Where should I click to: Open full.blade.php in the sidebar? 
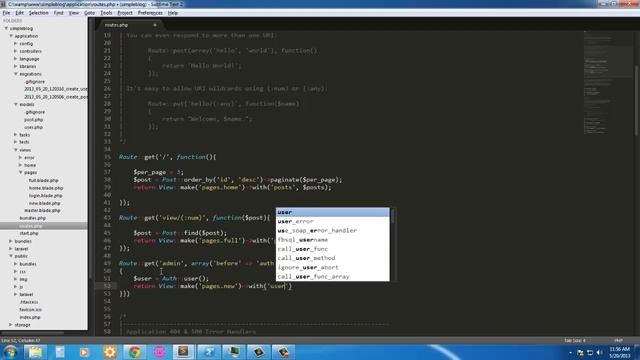tap(44, 180)
